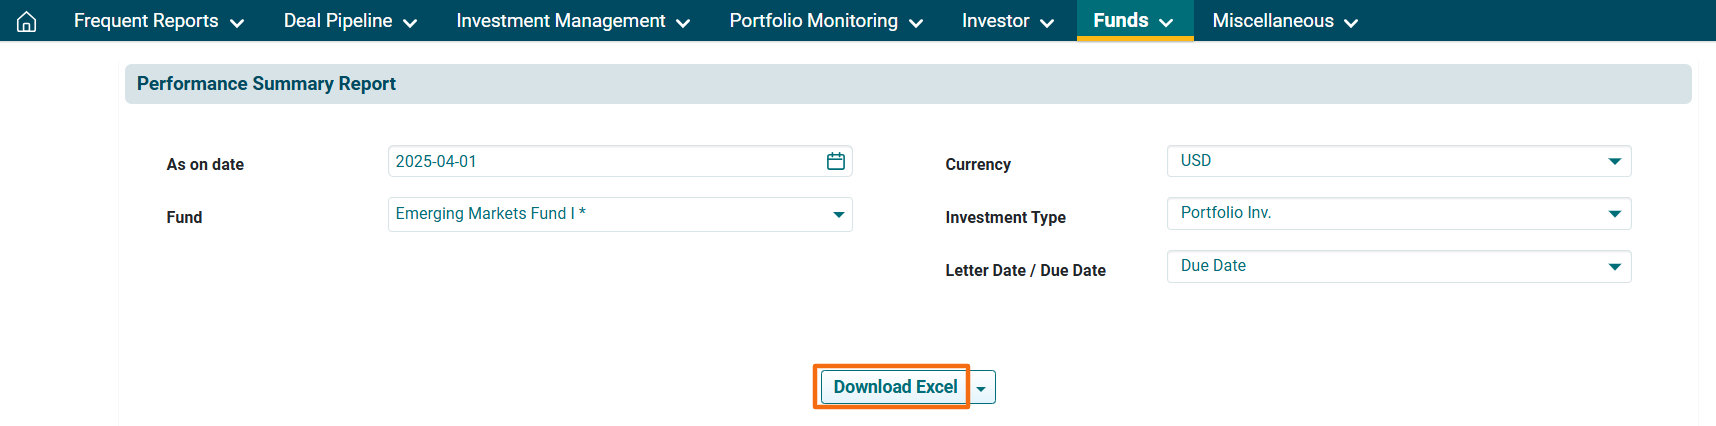This screenshot has height=426, width=1716.
Task: Click the Download Excel button
Action: tap(895, 387)
